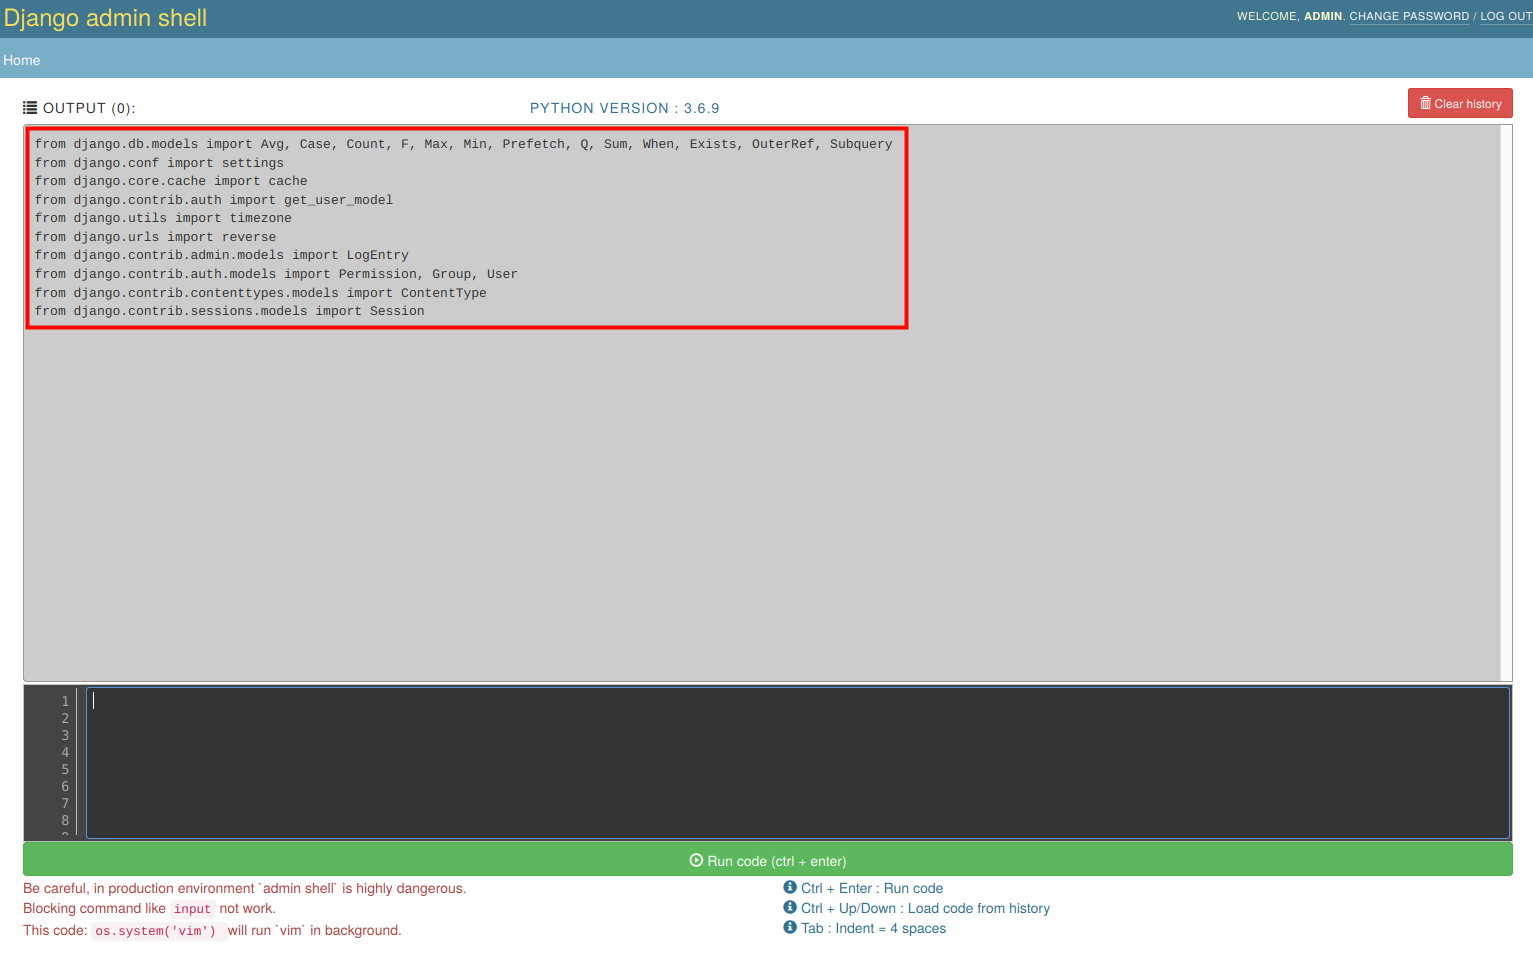The width and height of the screenshot is (1533, 958).
Task: Click the play icon in Run code button
Action: pyautogui.click(x=696, y=860)
